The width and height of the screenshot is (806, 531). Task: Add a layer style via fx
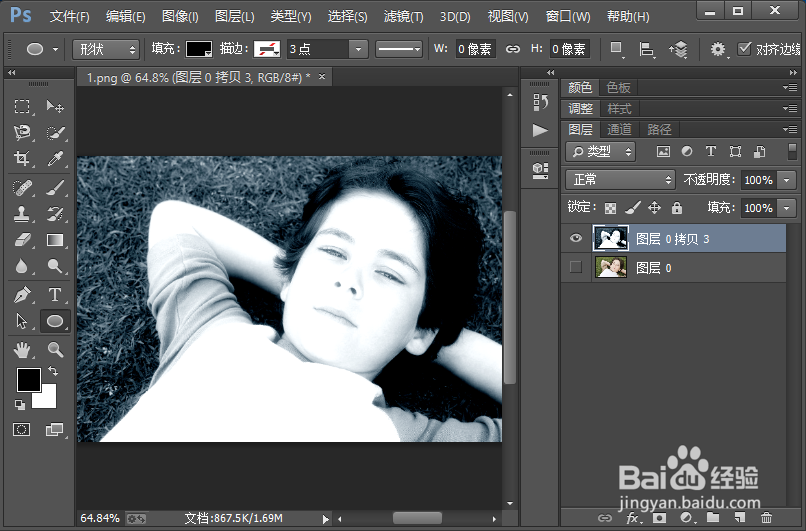(633, 518)
